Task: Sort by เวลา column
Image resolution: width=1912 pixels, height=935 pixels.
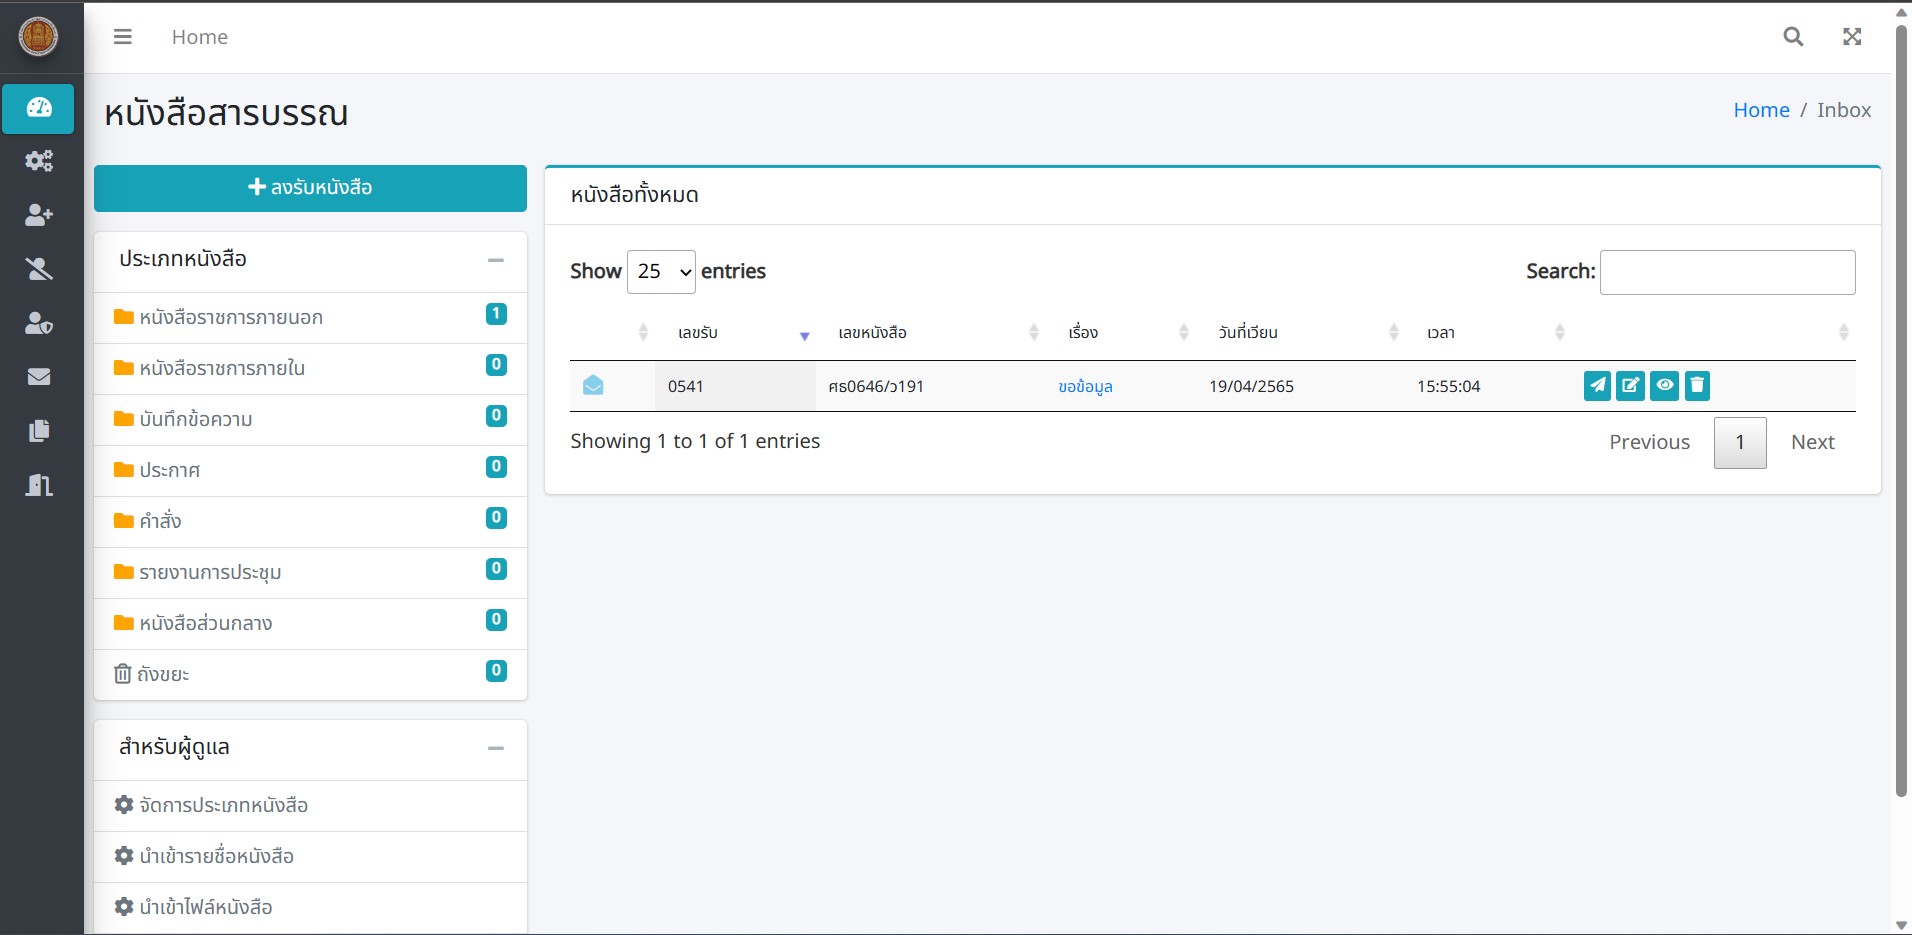Action: (x=1489, y=332)
